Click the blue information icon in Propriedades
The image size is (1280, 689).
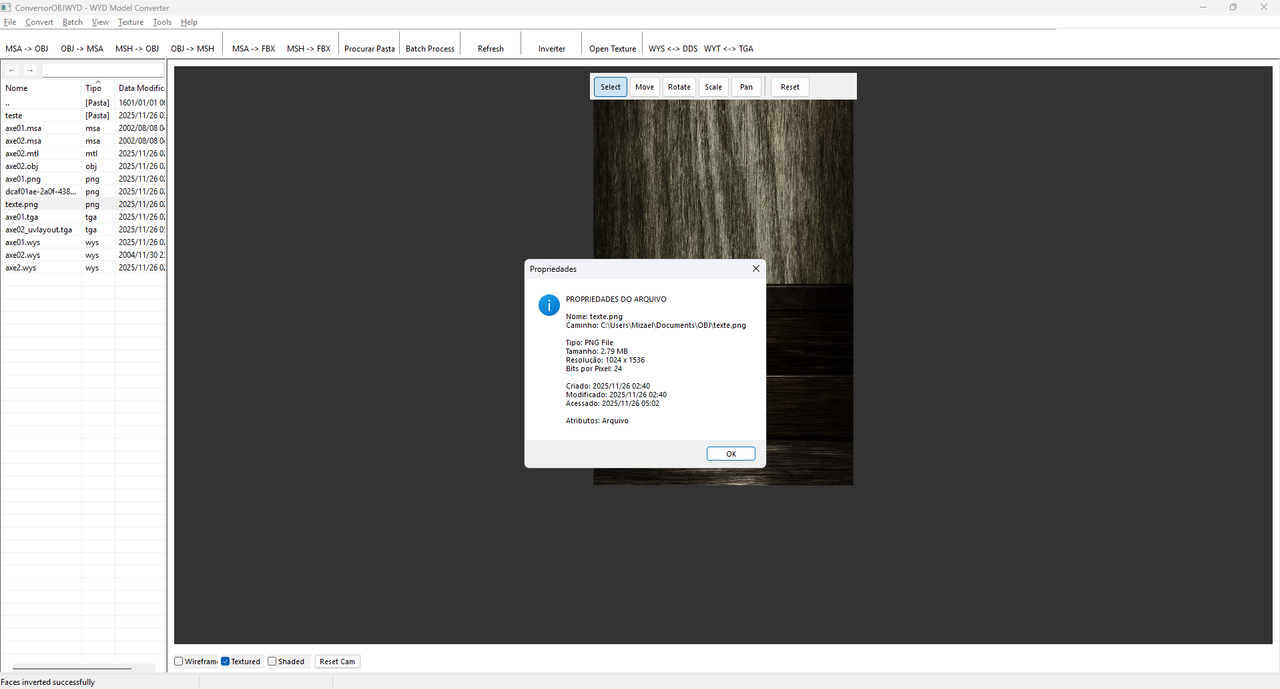549,305
